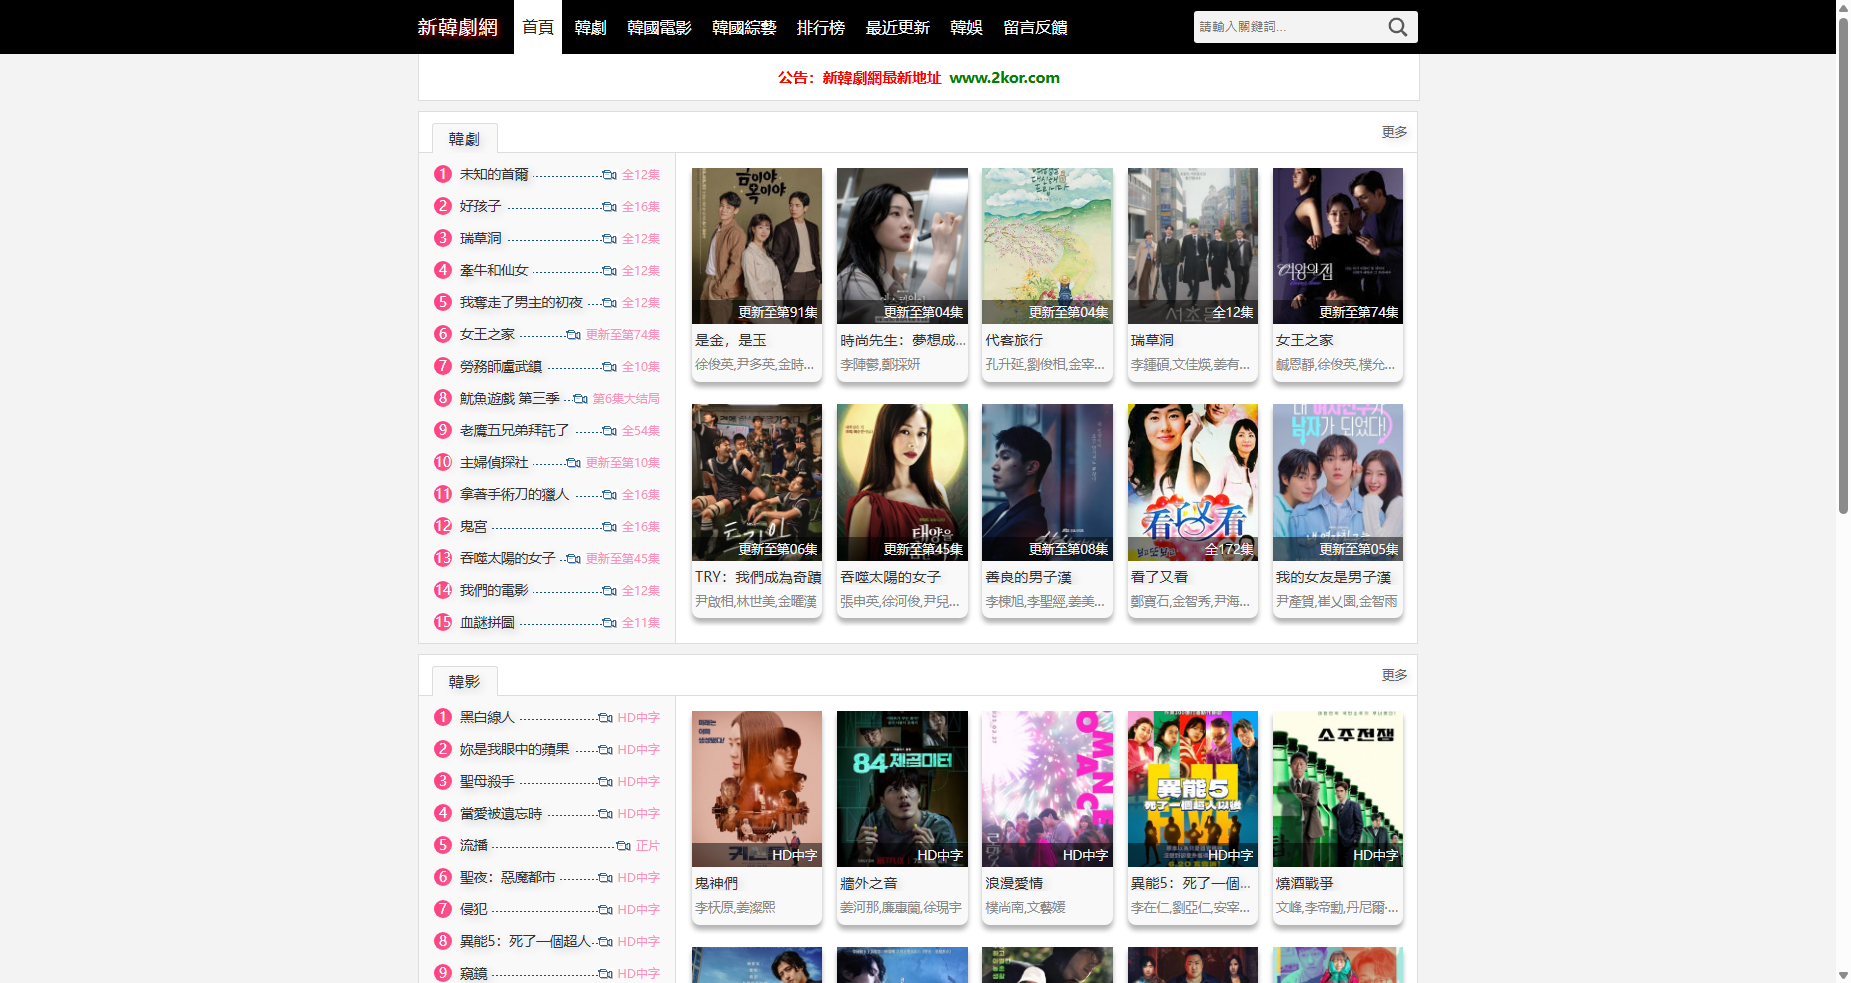
Task: Open 最近更新 in the navigation bar
Action: click(897, 27)
